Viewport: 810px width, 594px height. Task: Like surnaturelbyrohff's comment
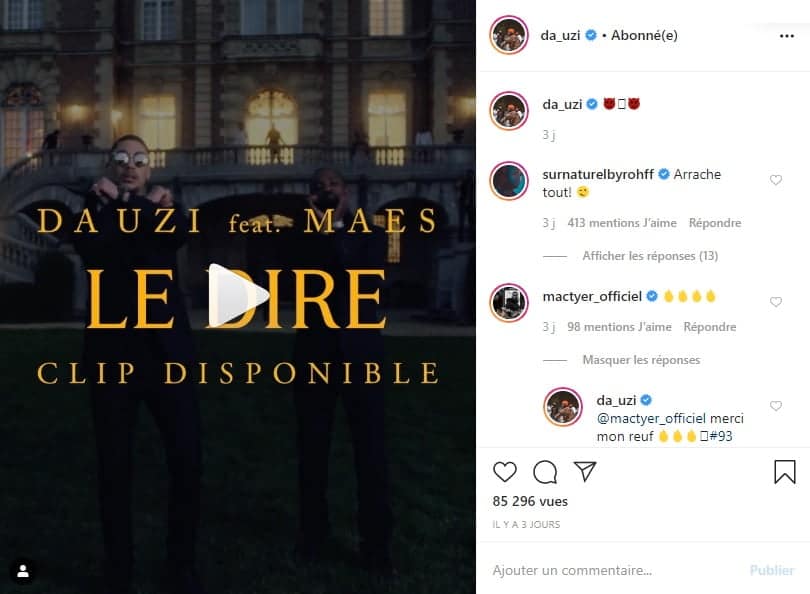(x=776, y=180)
